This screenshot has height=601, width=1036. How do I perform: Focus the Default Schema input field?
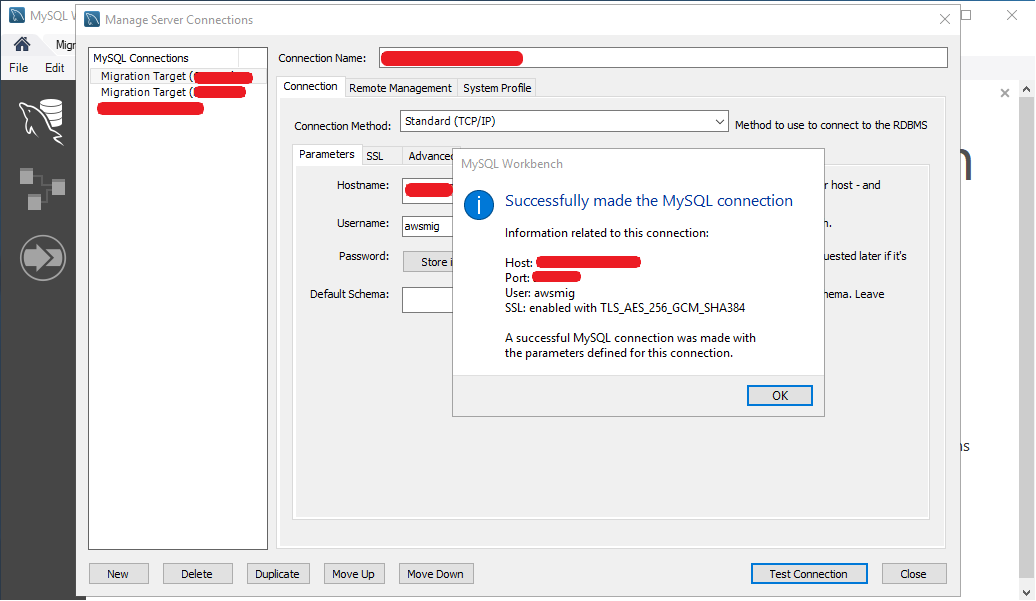427,300
